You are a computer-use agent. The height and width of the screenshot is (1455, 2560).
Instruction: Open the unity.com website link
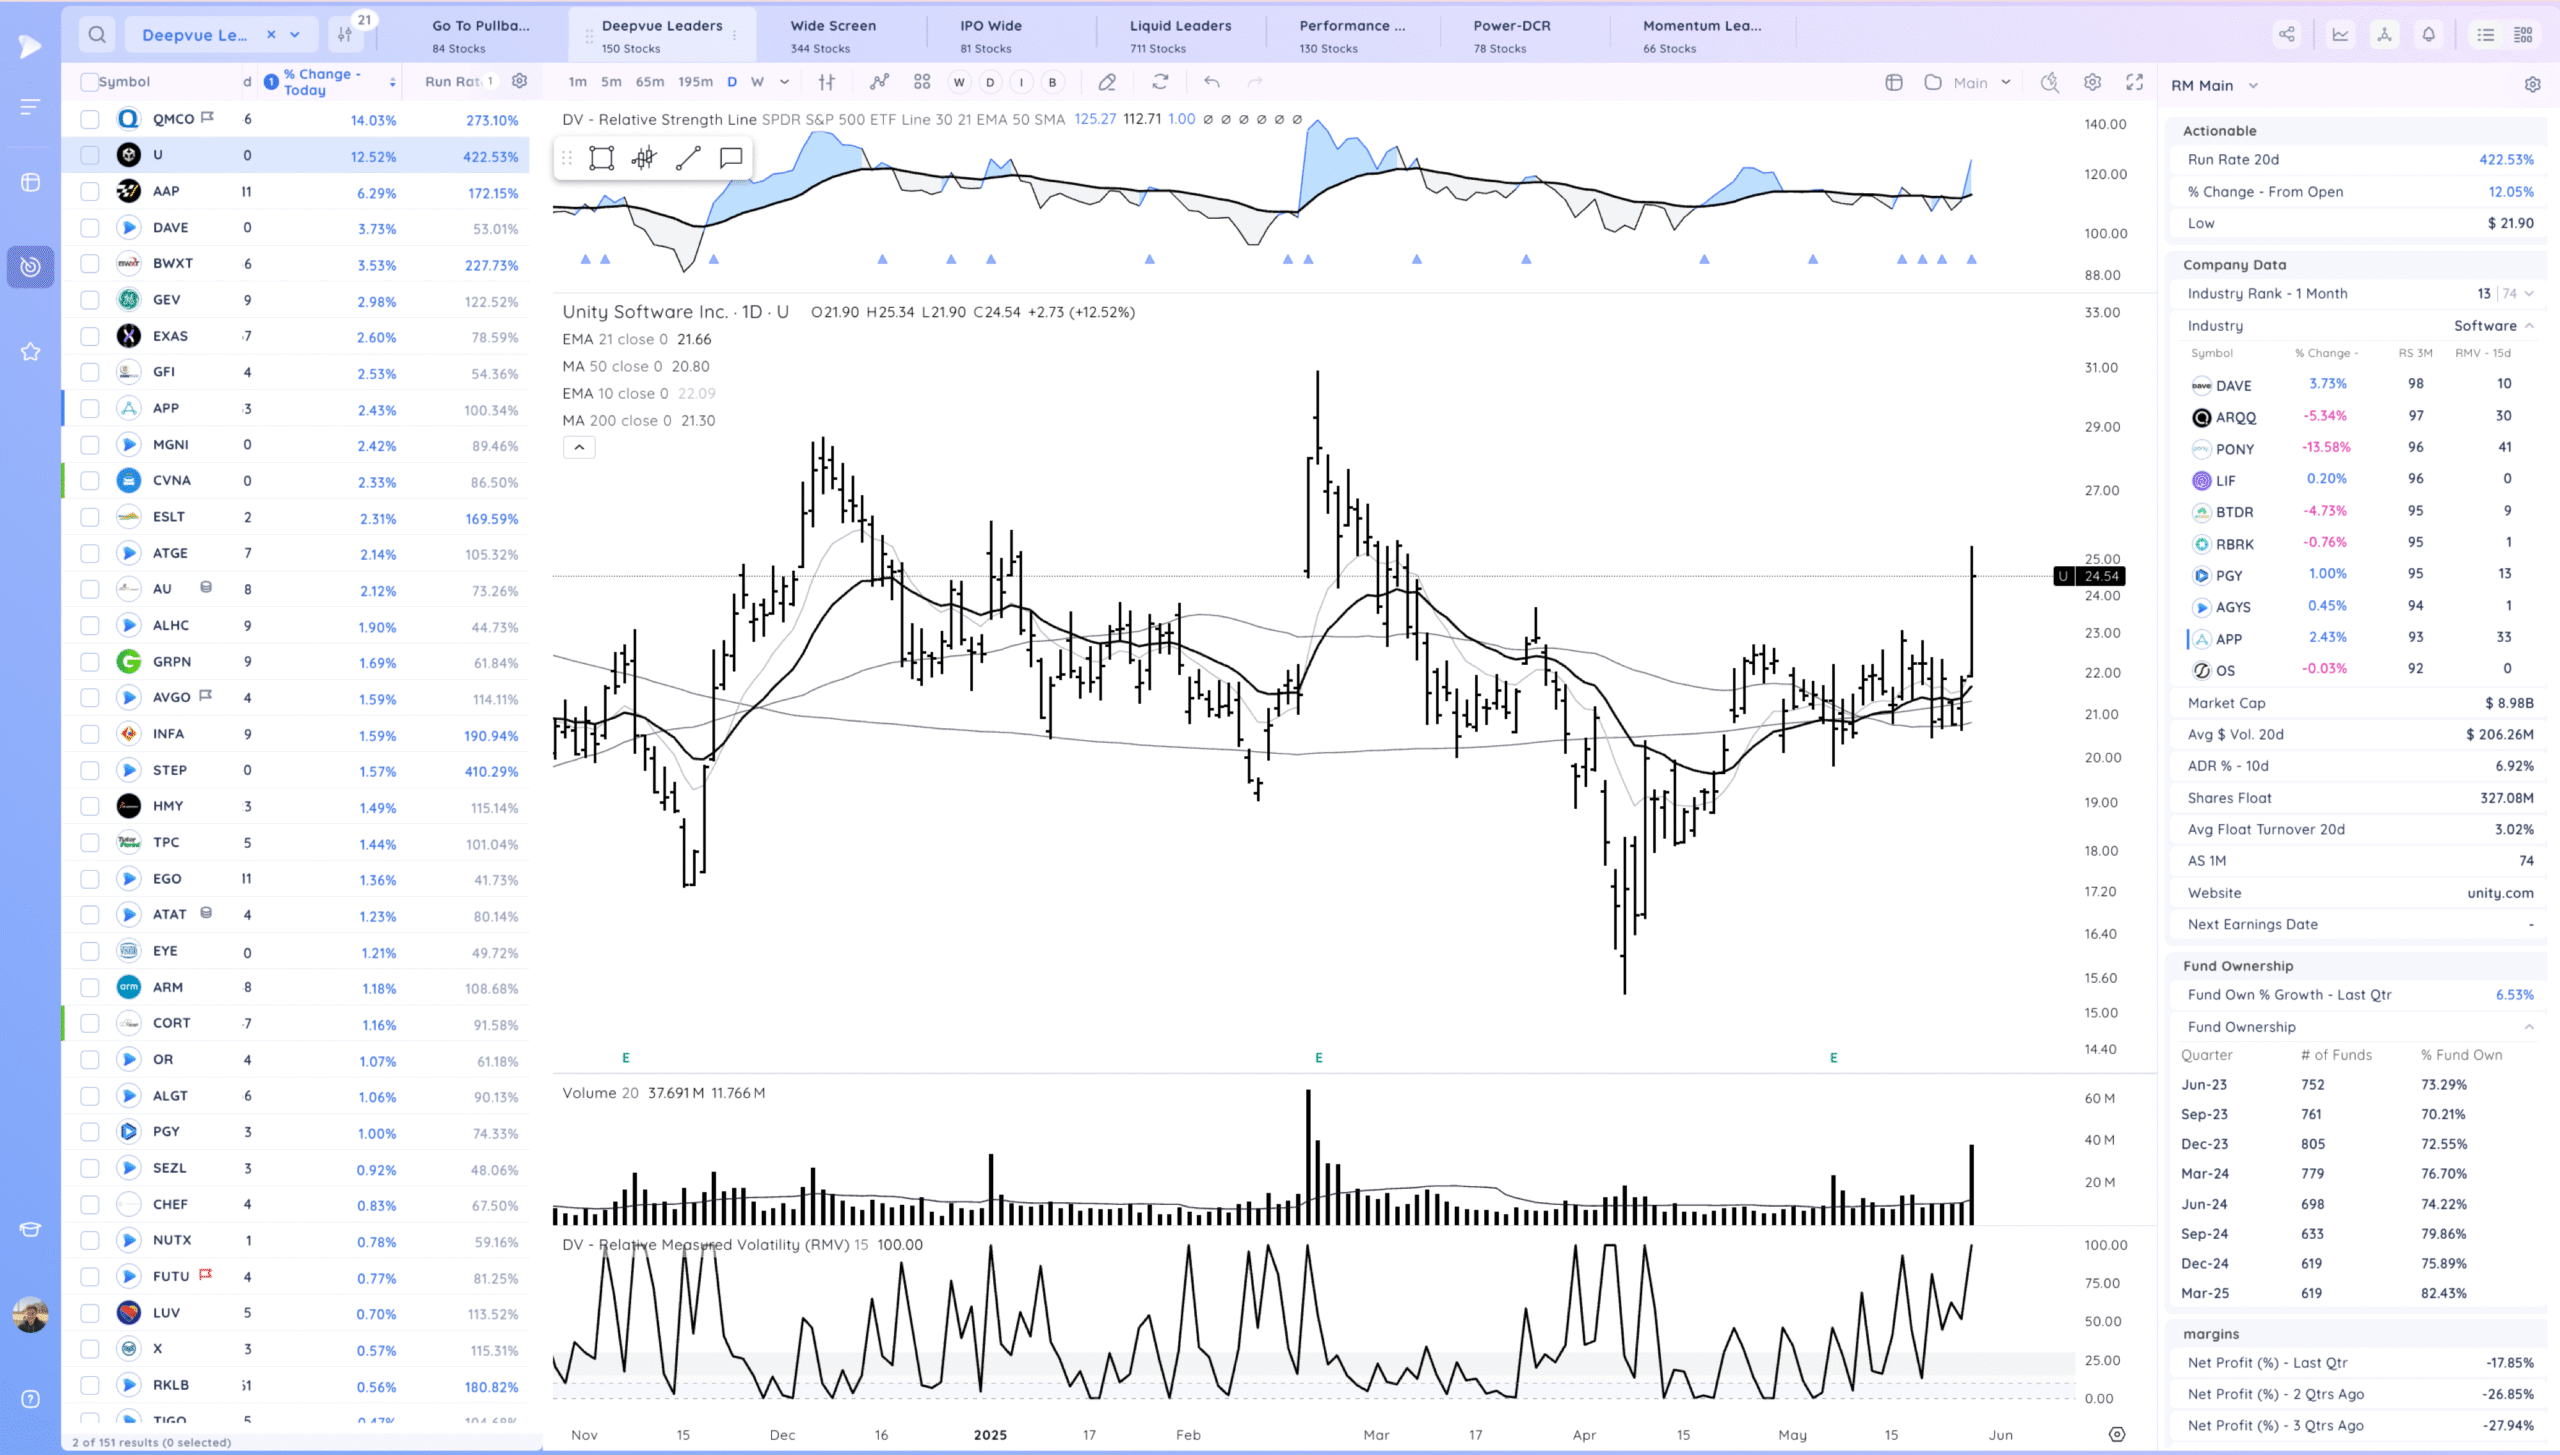(2499, 893)
